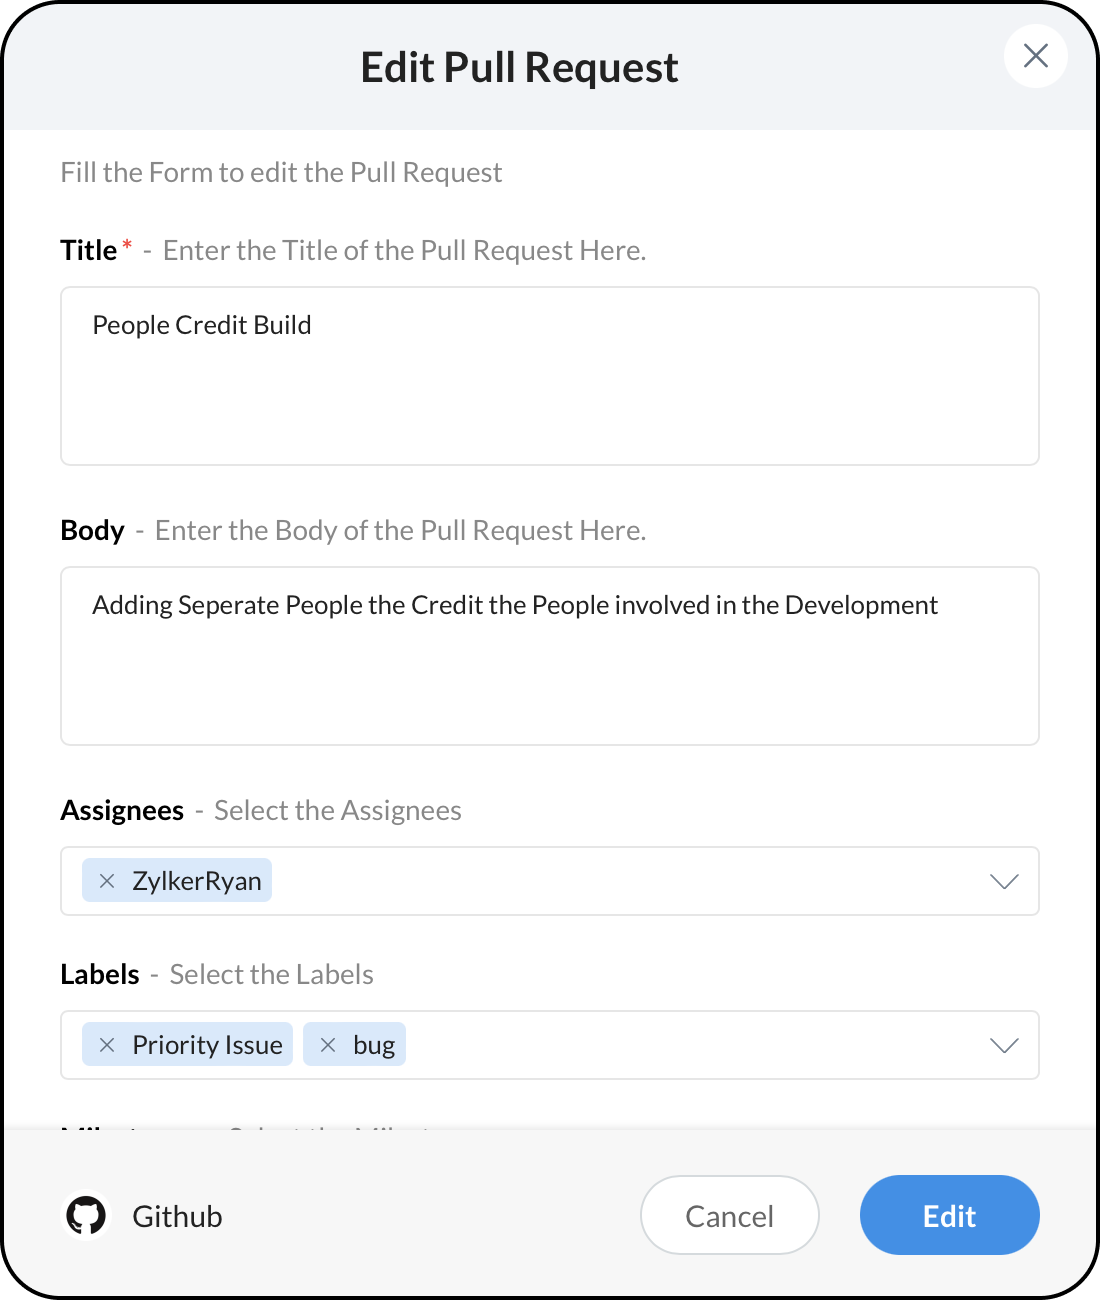Remove the Priority Issue label tag

(107, 1045)
